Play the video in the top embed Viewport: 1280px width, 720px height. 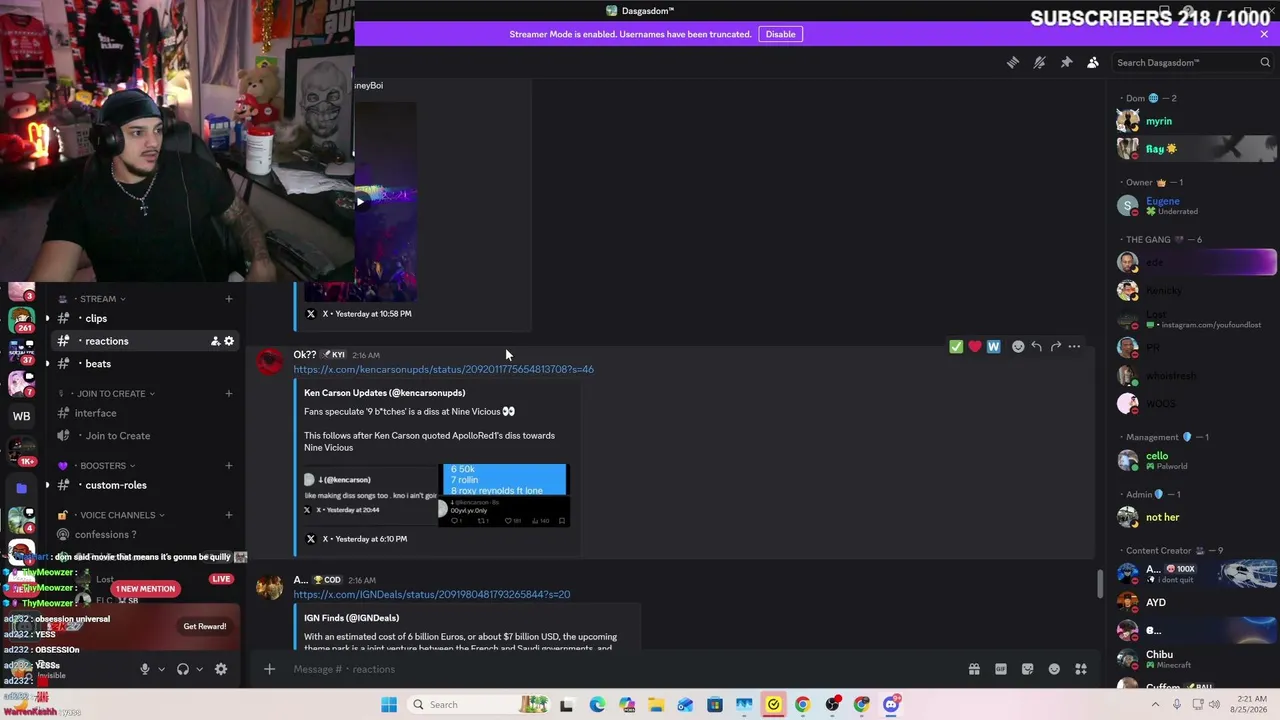pos(360,202)
